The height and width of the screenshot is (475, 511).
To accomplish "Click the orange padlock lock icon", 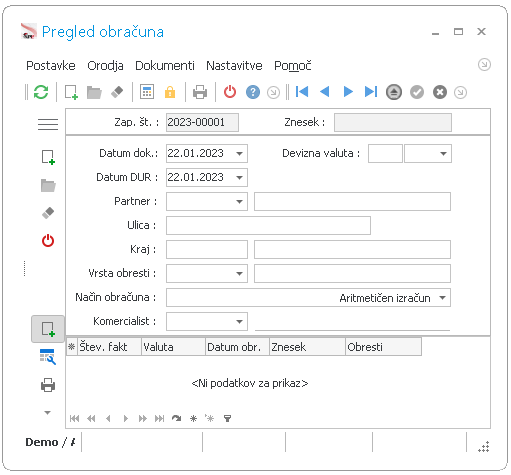I will click(x=170, y=92).
